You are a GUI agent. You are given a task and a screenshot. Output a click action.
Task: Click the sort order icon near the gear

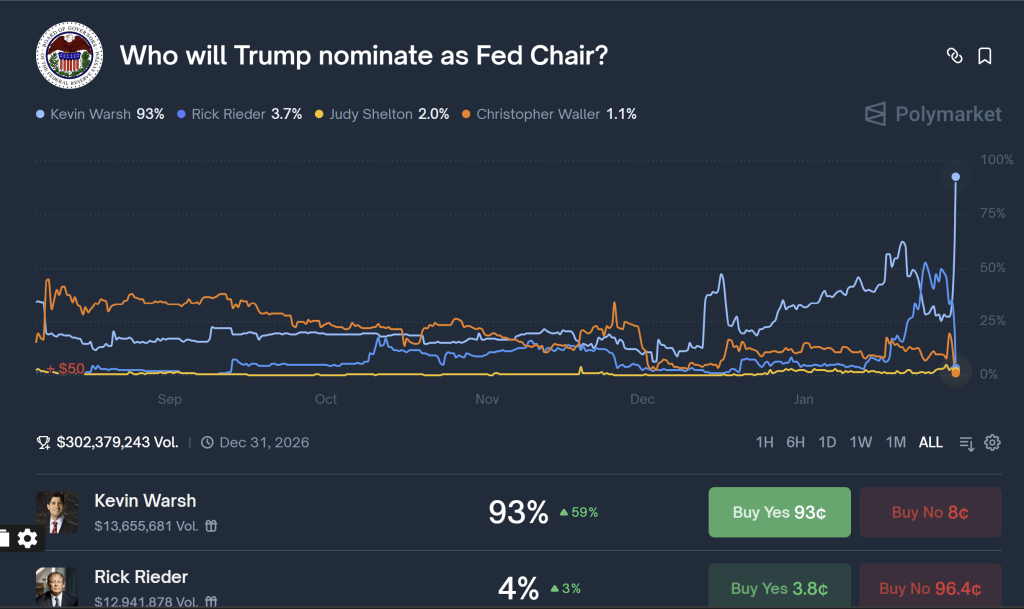tap(966, 442)
